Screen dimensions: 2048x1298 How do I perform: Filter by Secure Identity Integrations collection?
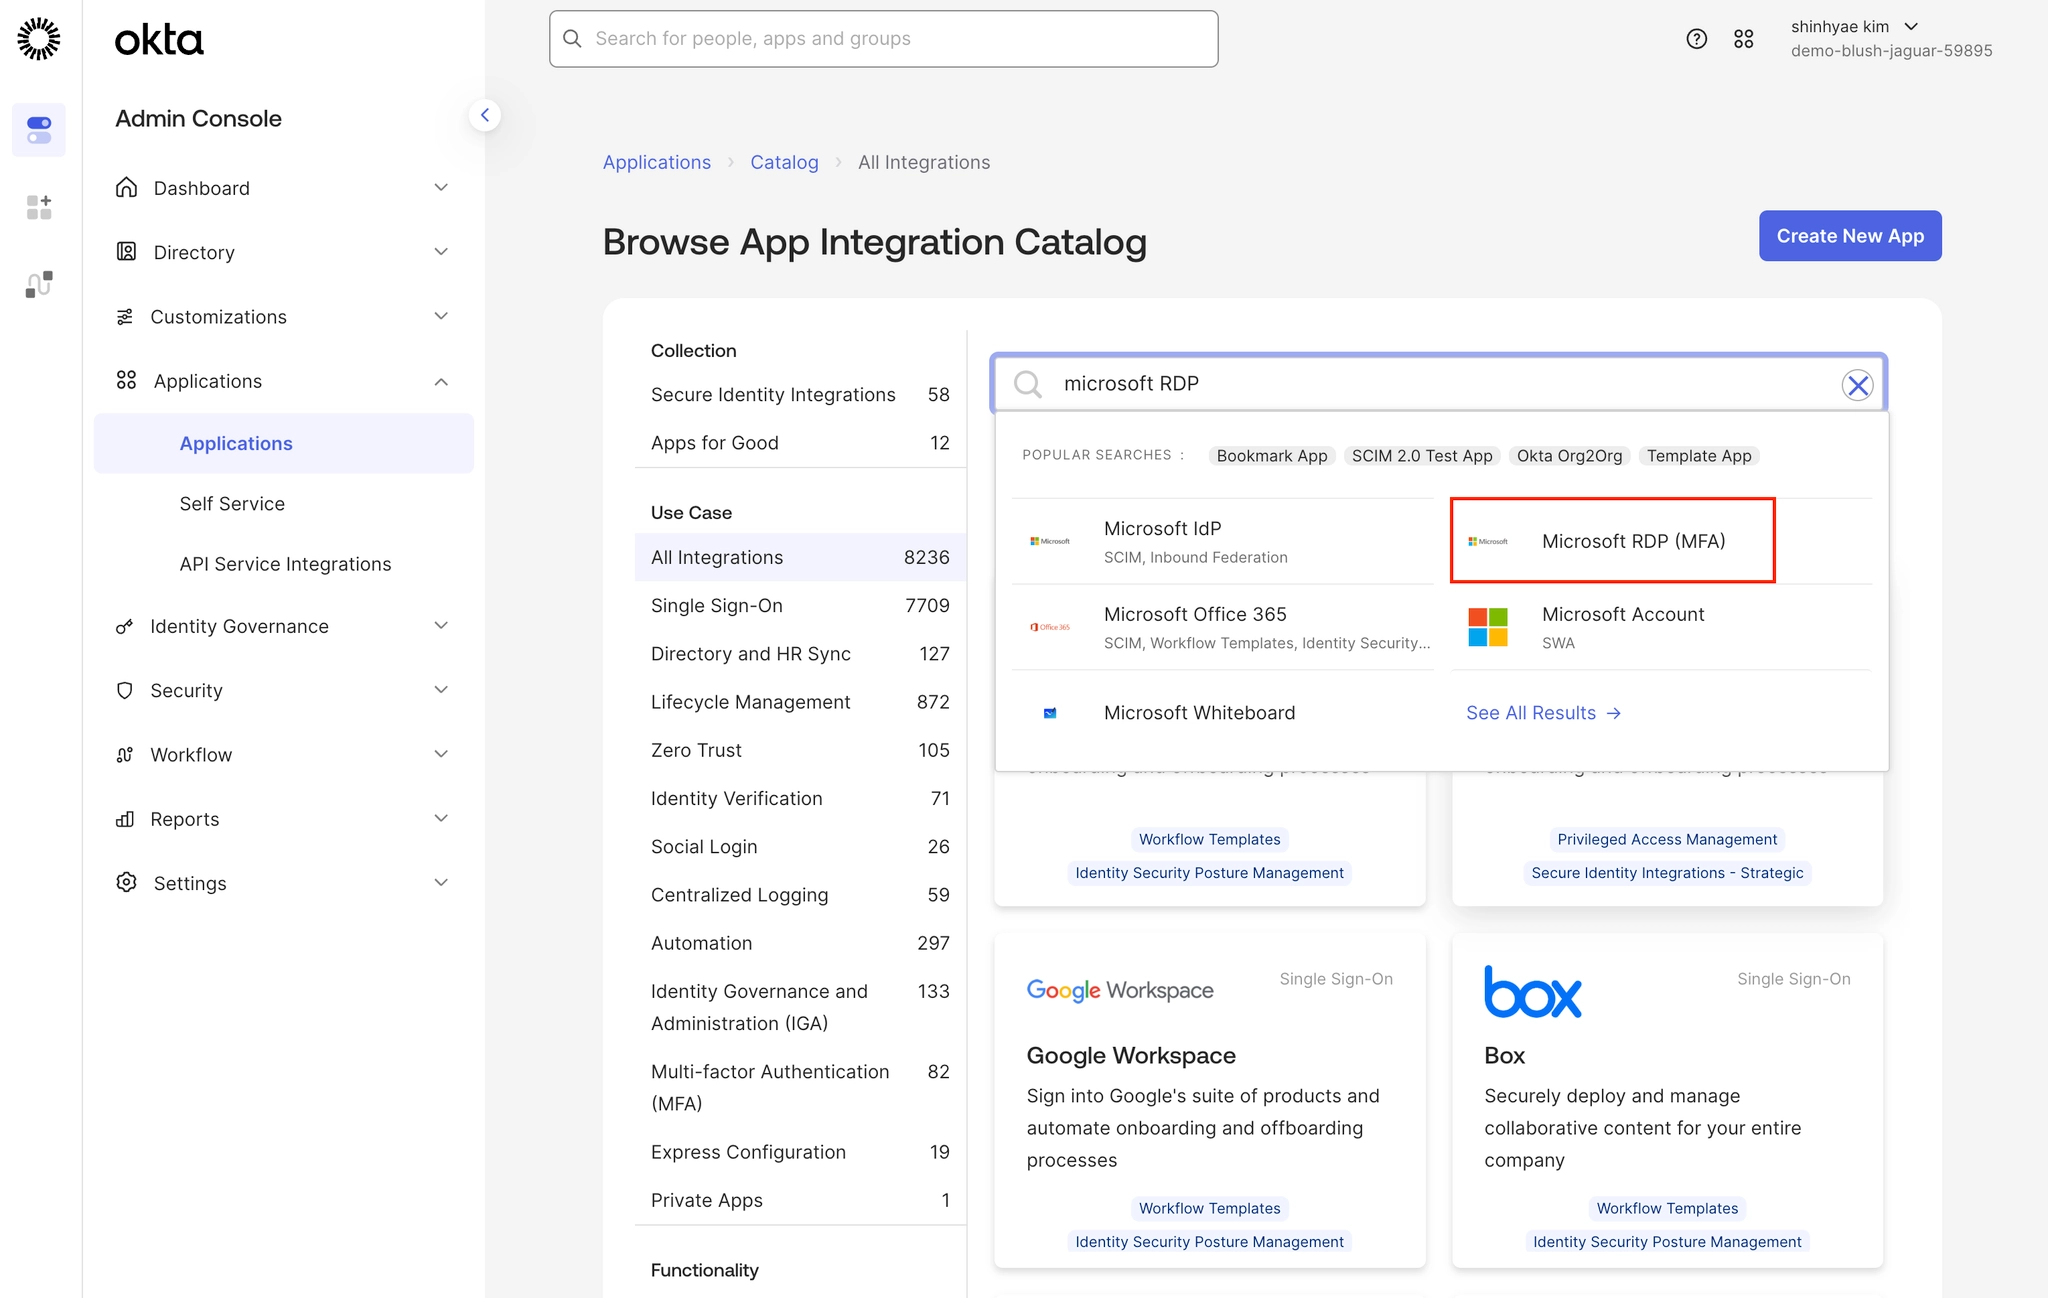pyautogui.click(x=800, y=395)
